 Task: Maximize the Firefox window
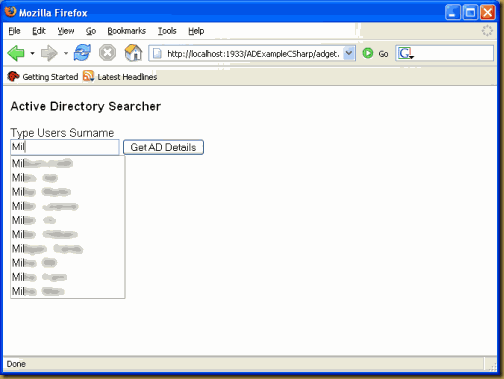point(470,13)
